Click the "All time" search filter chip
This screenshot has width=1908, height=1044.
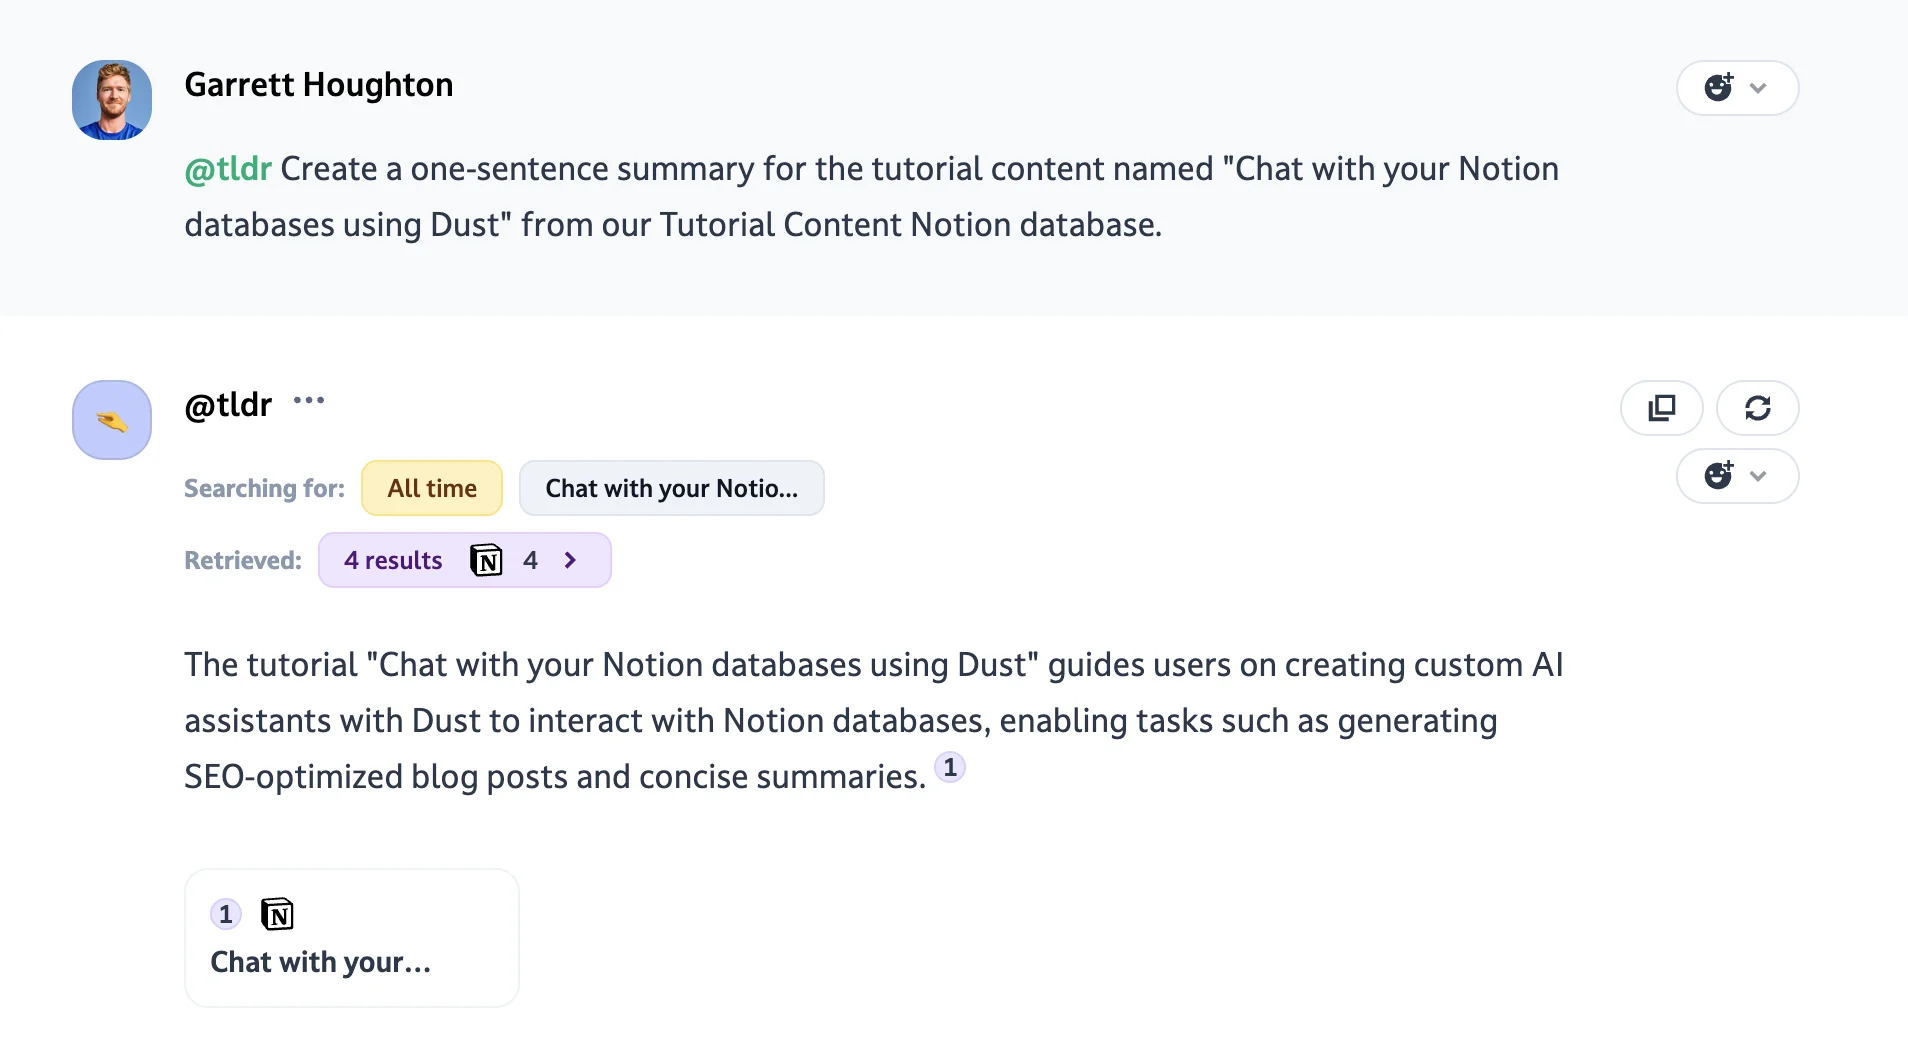[x=432, y=488]
